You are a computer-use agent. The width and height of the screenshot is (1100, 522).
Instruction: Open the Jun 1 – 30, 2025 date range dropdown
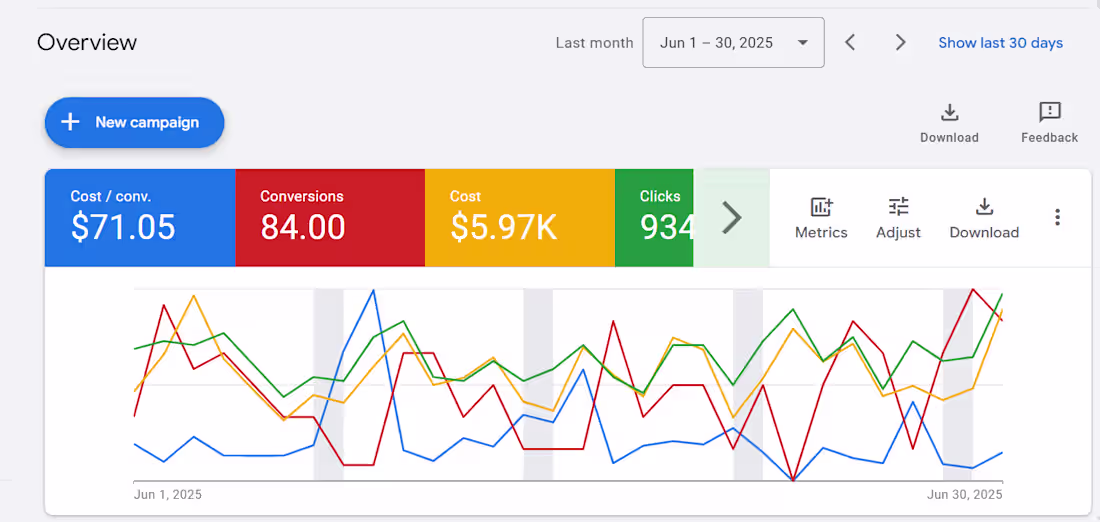click(733, 43)
